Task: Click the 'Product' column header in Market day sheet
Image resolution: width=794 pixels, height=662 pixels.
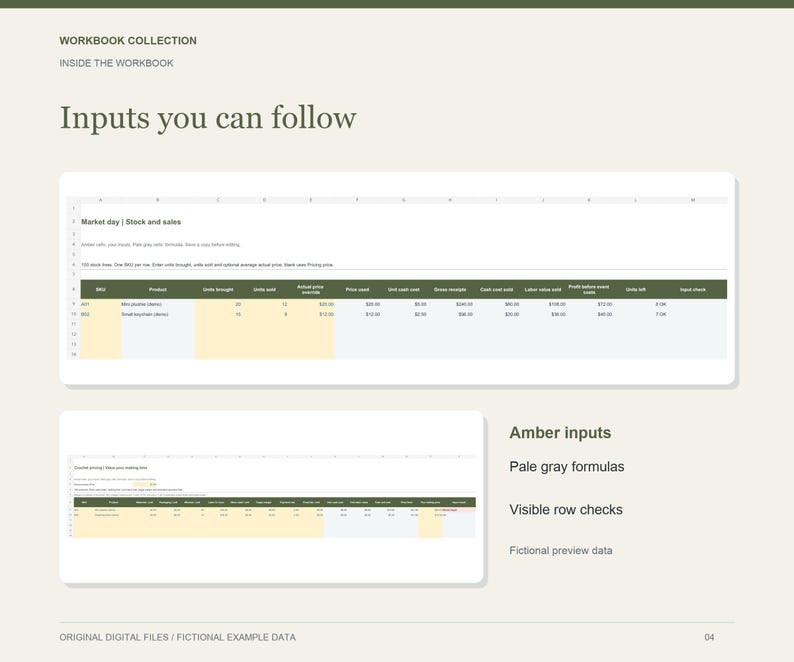Action: point(158,290)
